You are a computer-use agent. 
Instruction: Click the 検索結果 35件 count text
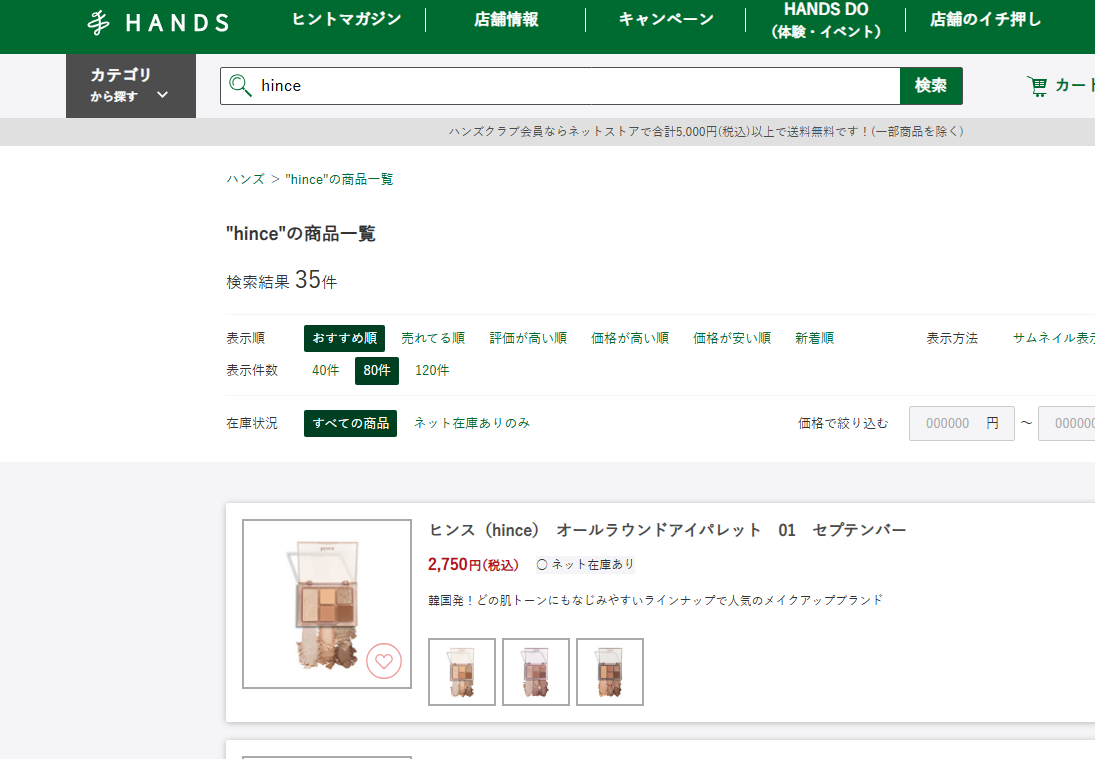281,280
